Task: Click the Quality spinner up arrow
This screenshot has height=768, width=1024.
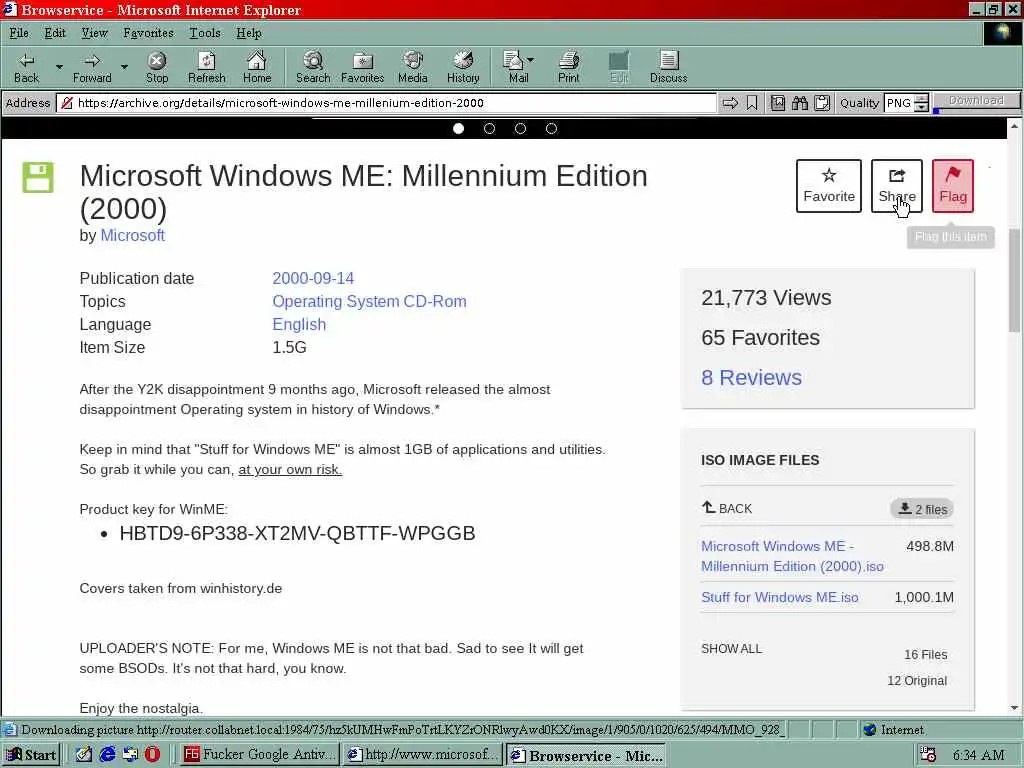Action: click(x=921, y=99)
